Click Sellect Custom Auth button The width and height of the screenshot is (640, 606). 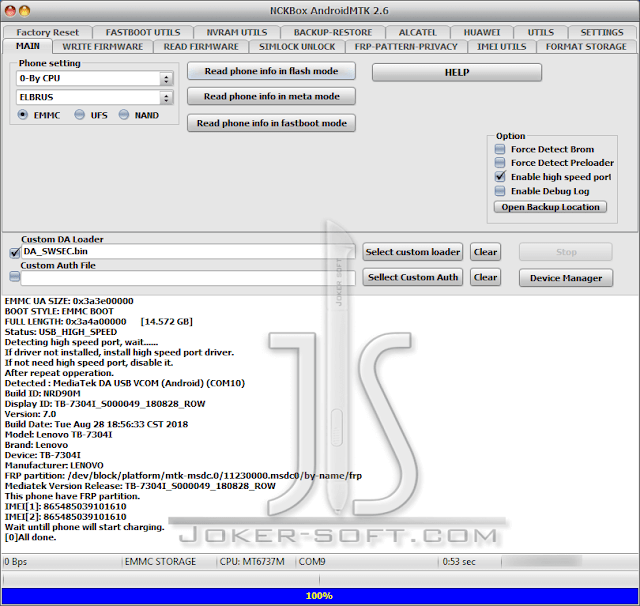point(413,277)
